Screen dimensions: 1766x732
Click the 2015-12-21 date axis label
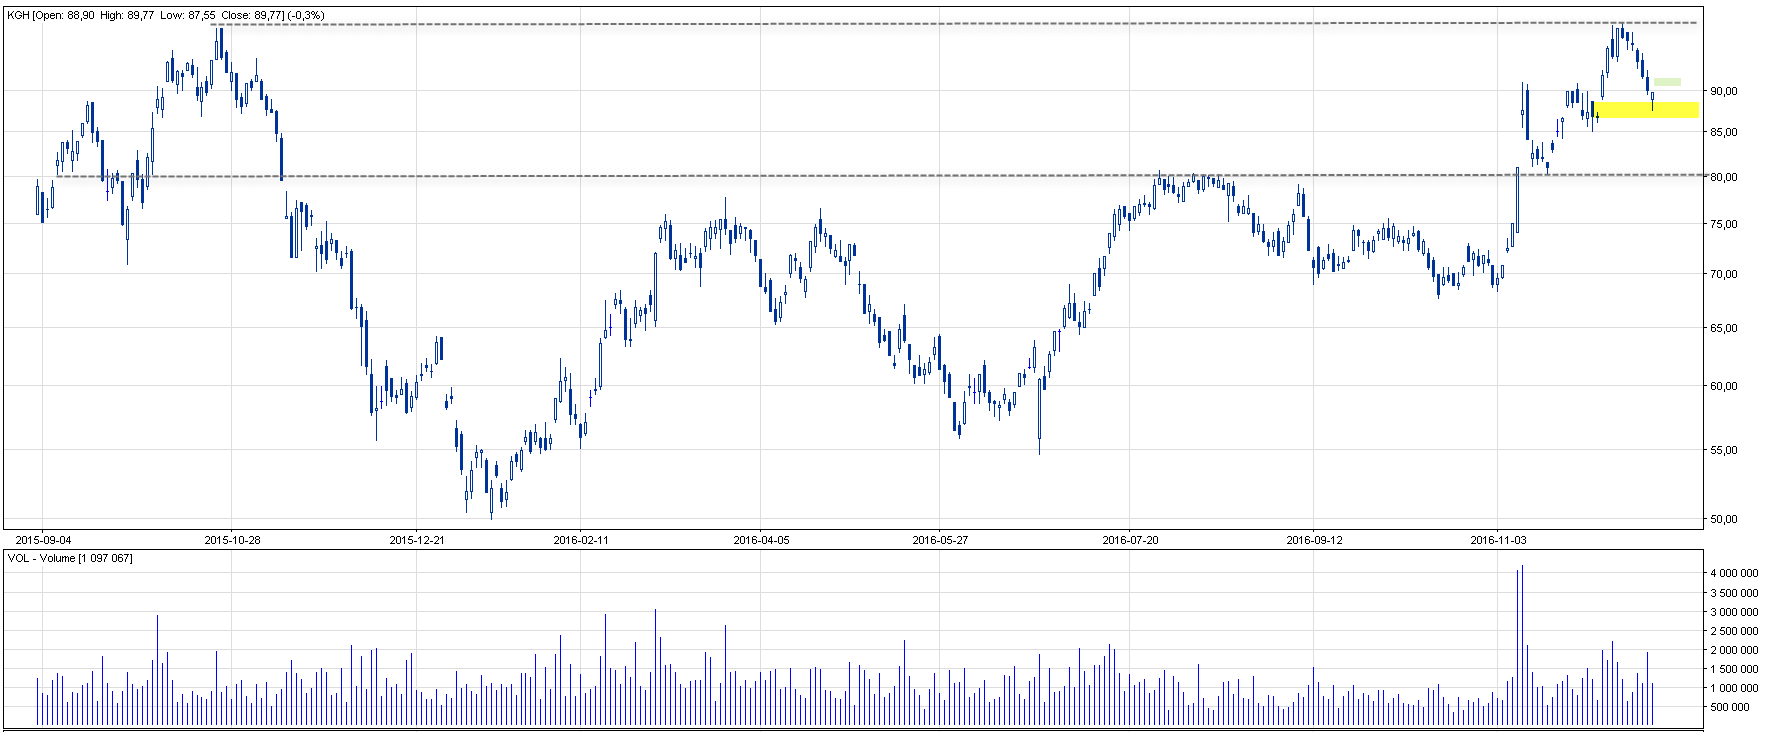pos(417,540)
